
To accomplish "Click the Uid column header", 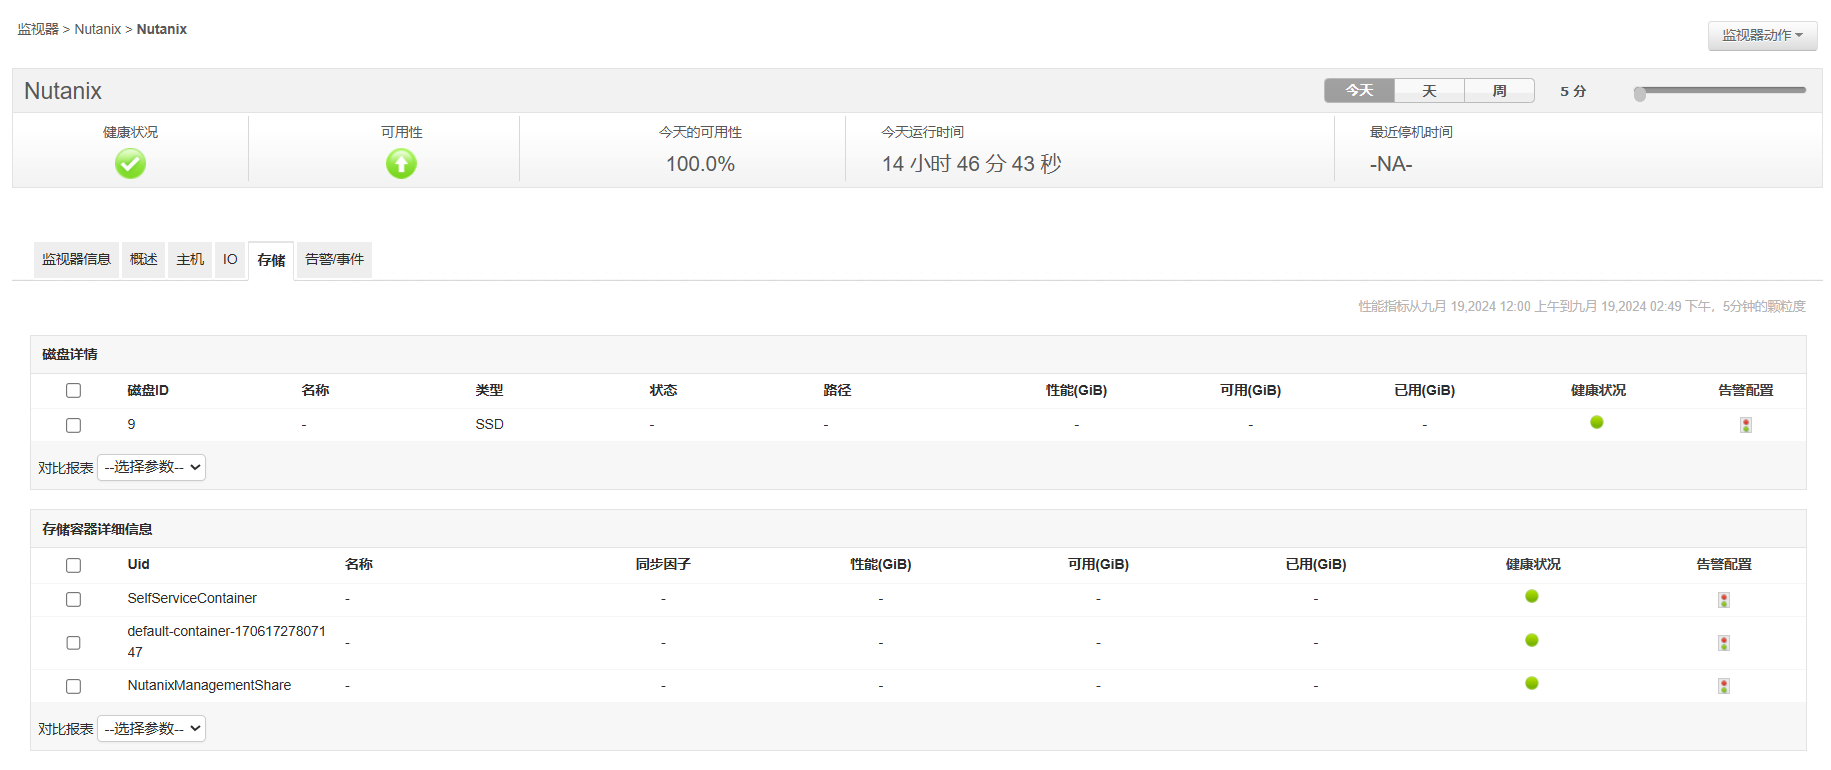I will point(138,564).
